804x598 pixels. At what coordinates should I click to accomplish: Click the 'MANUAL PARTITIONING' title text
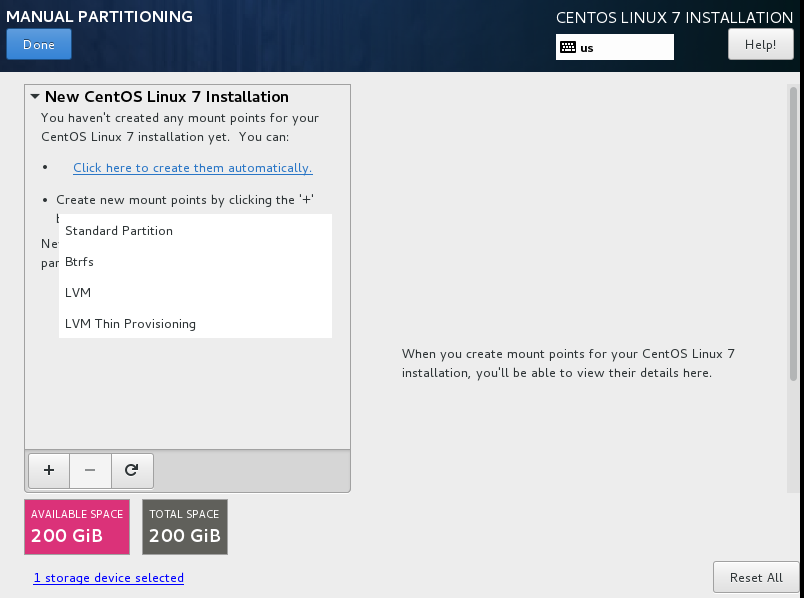pyautogui.click(x=99, y=16)
